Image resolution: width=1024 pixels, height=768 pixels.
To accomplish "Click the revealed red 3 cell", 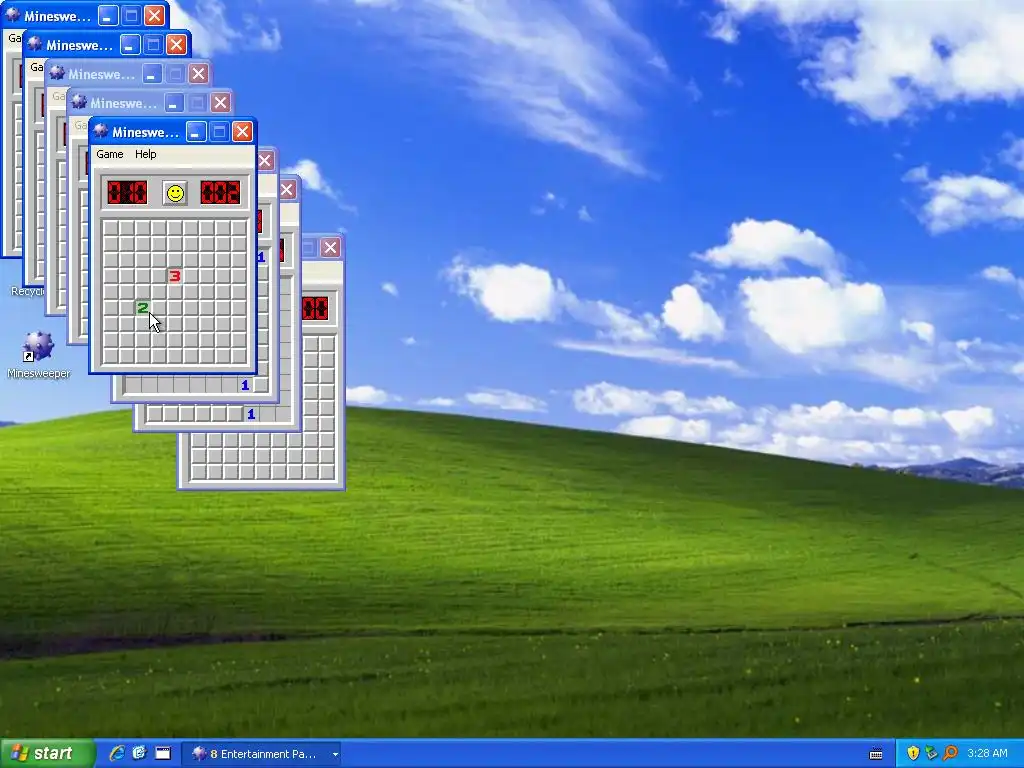I will 174,276.
